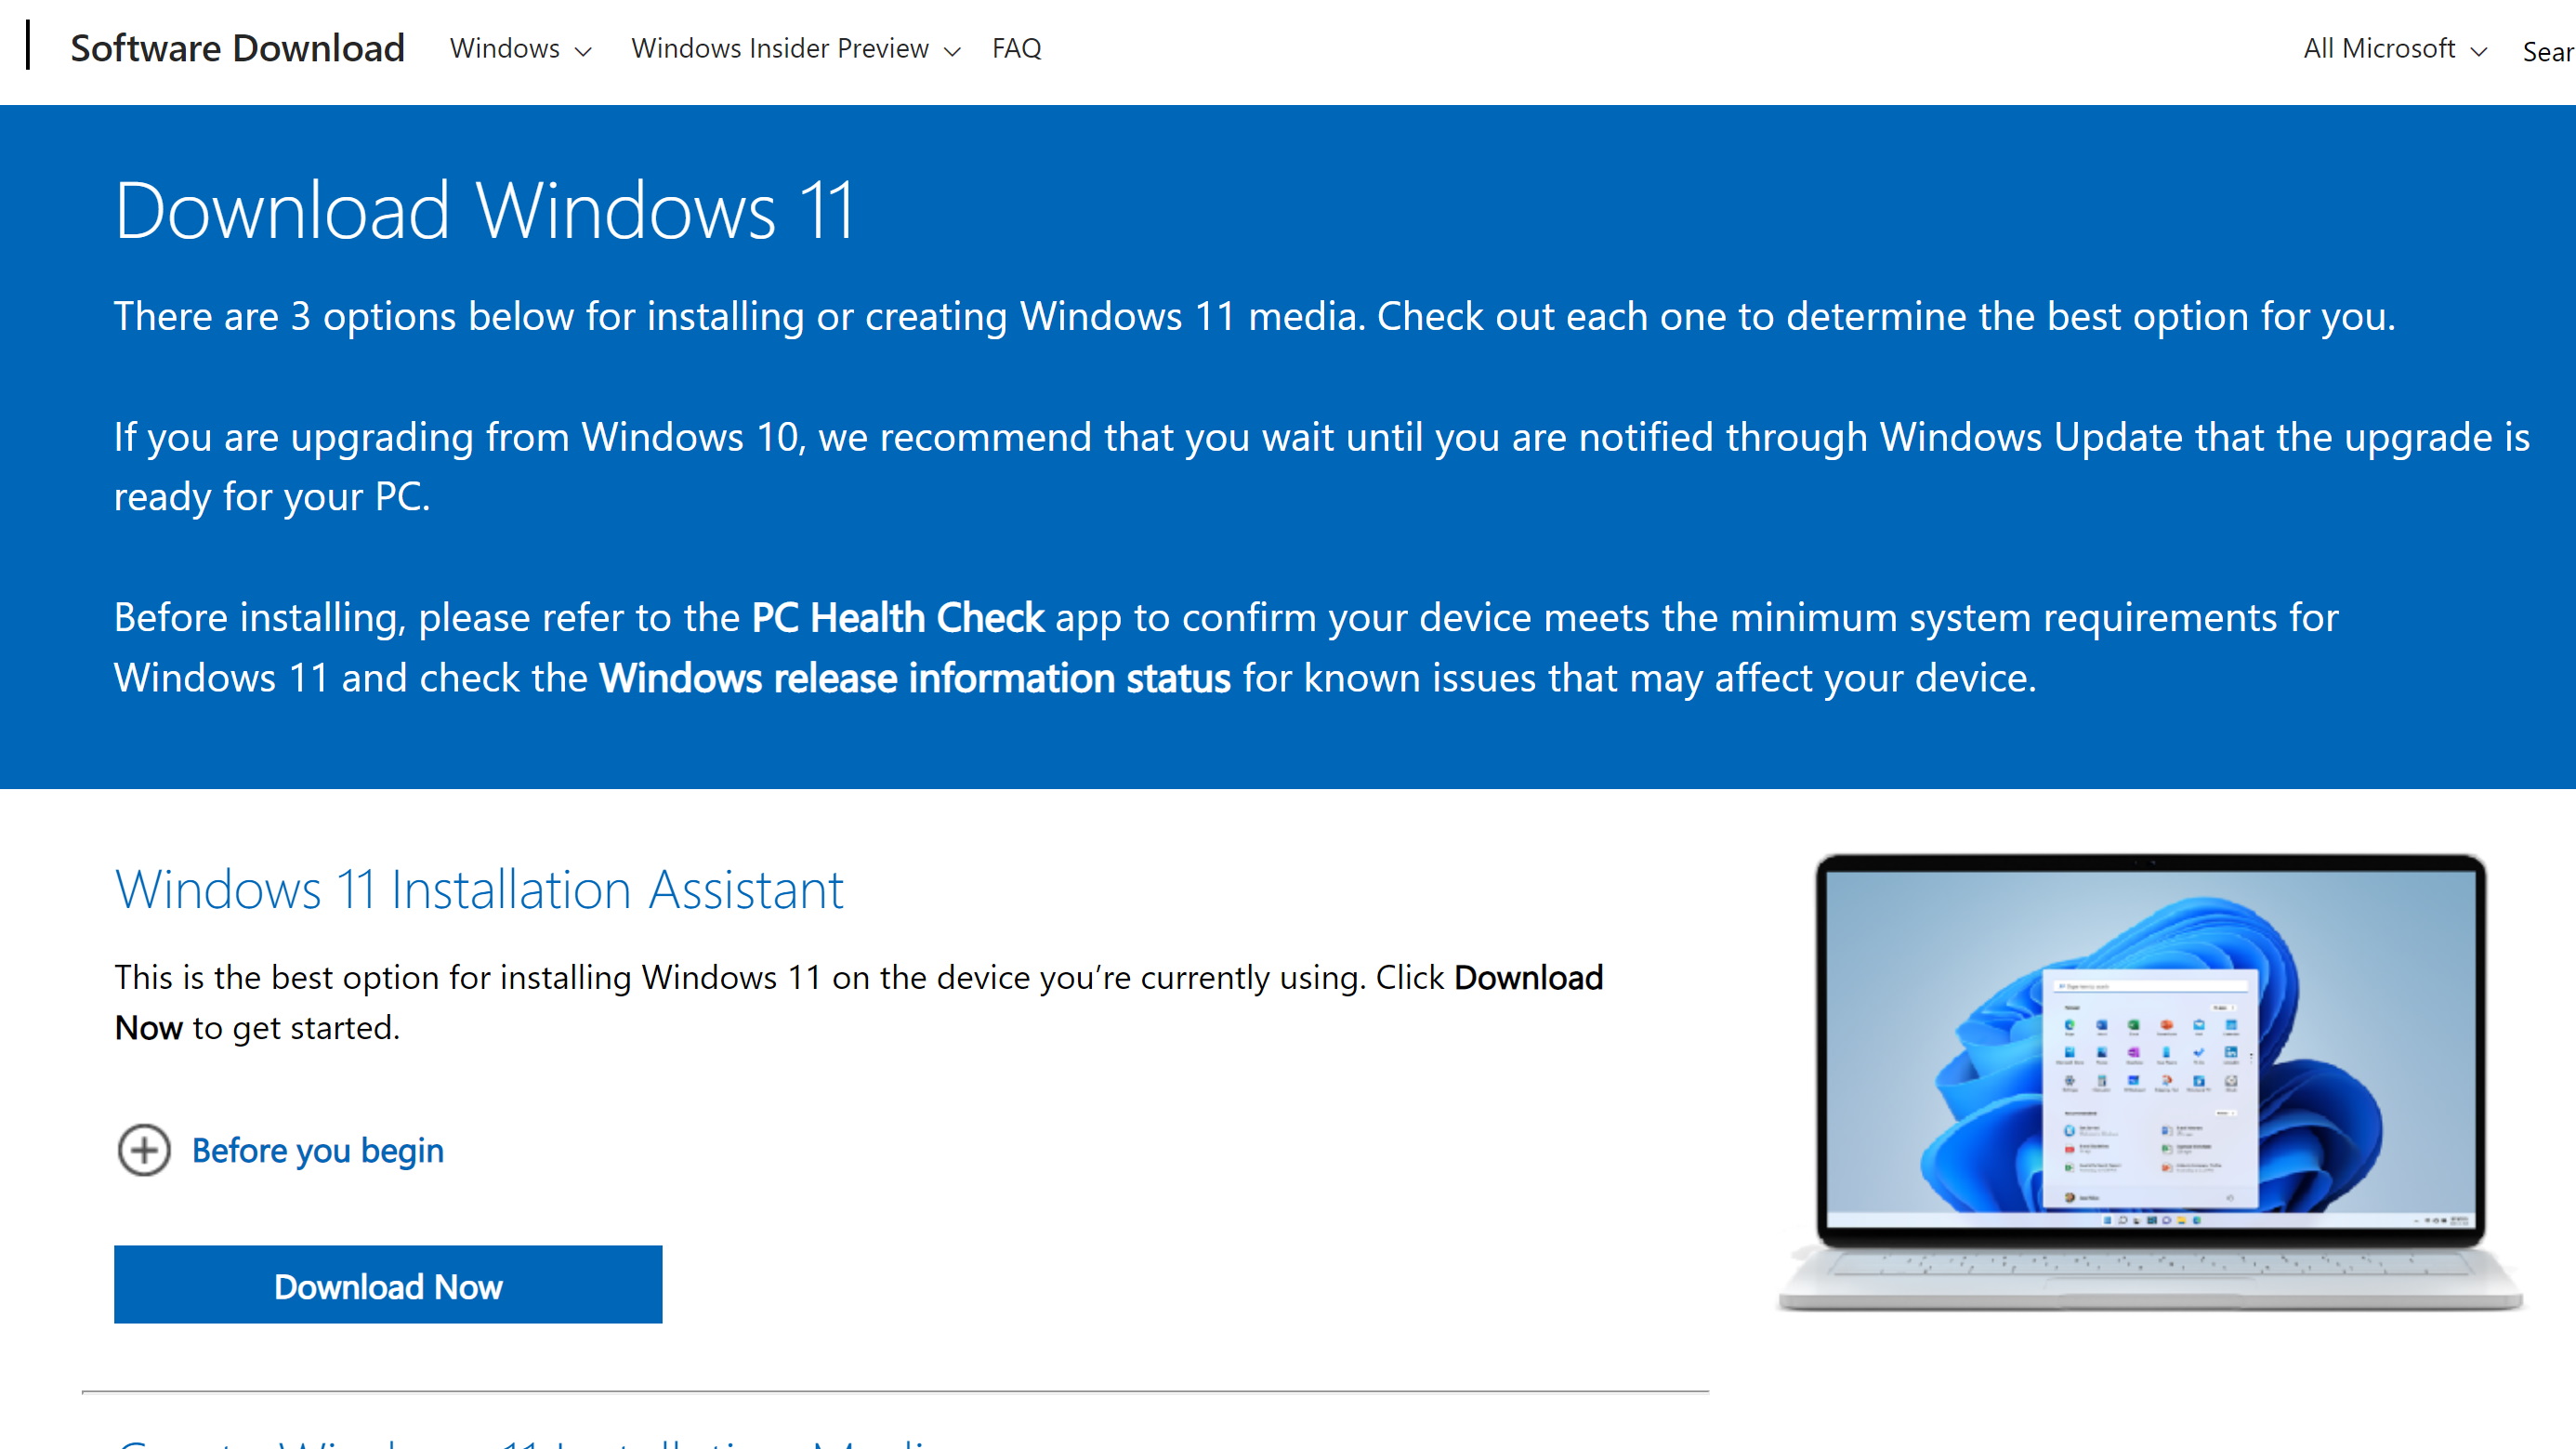Open the FAQ page

(1016, 48)
